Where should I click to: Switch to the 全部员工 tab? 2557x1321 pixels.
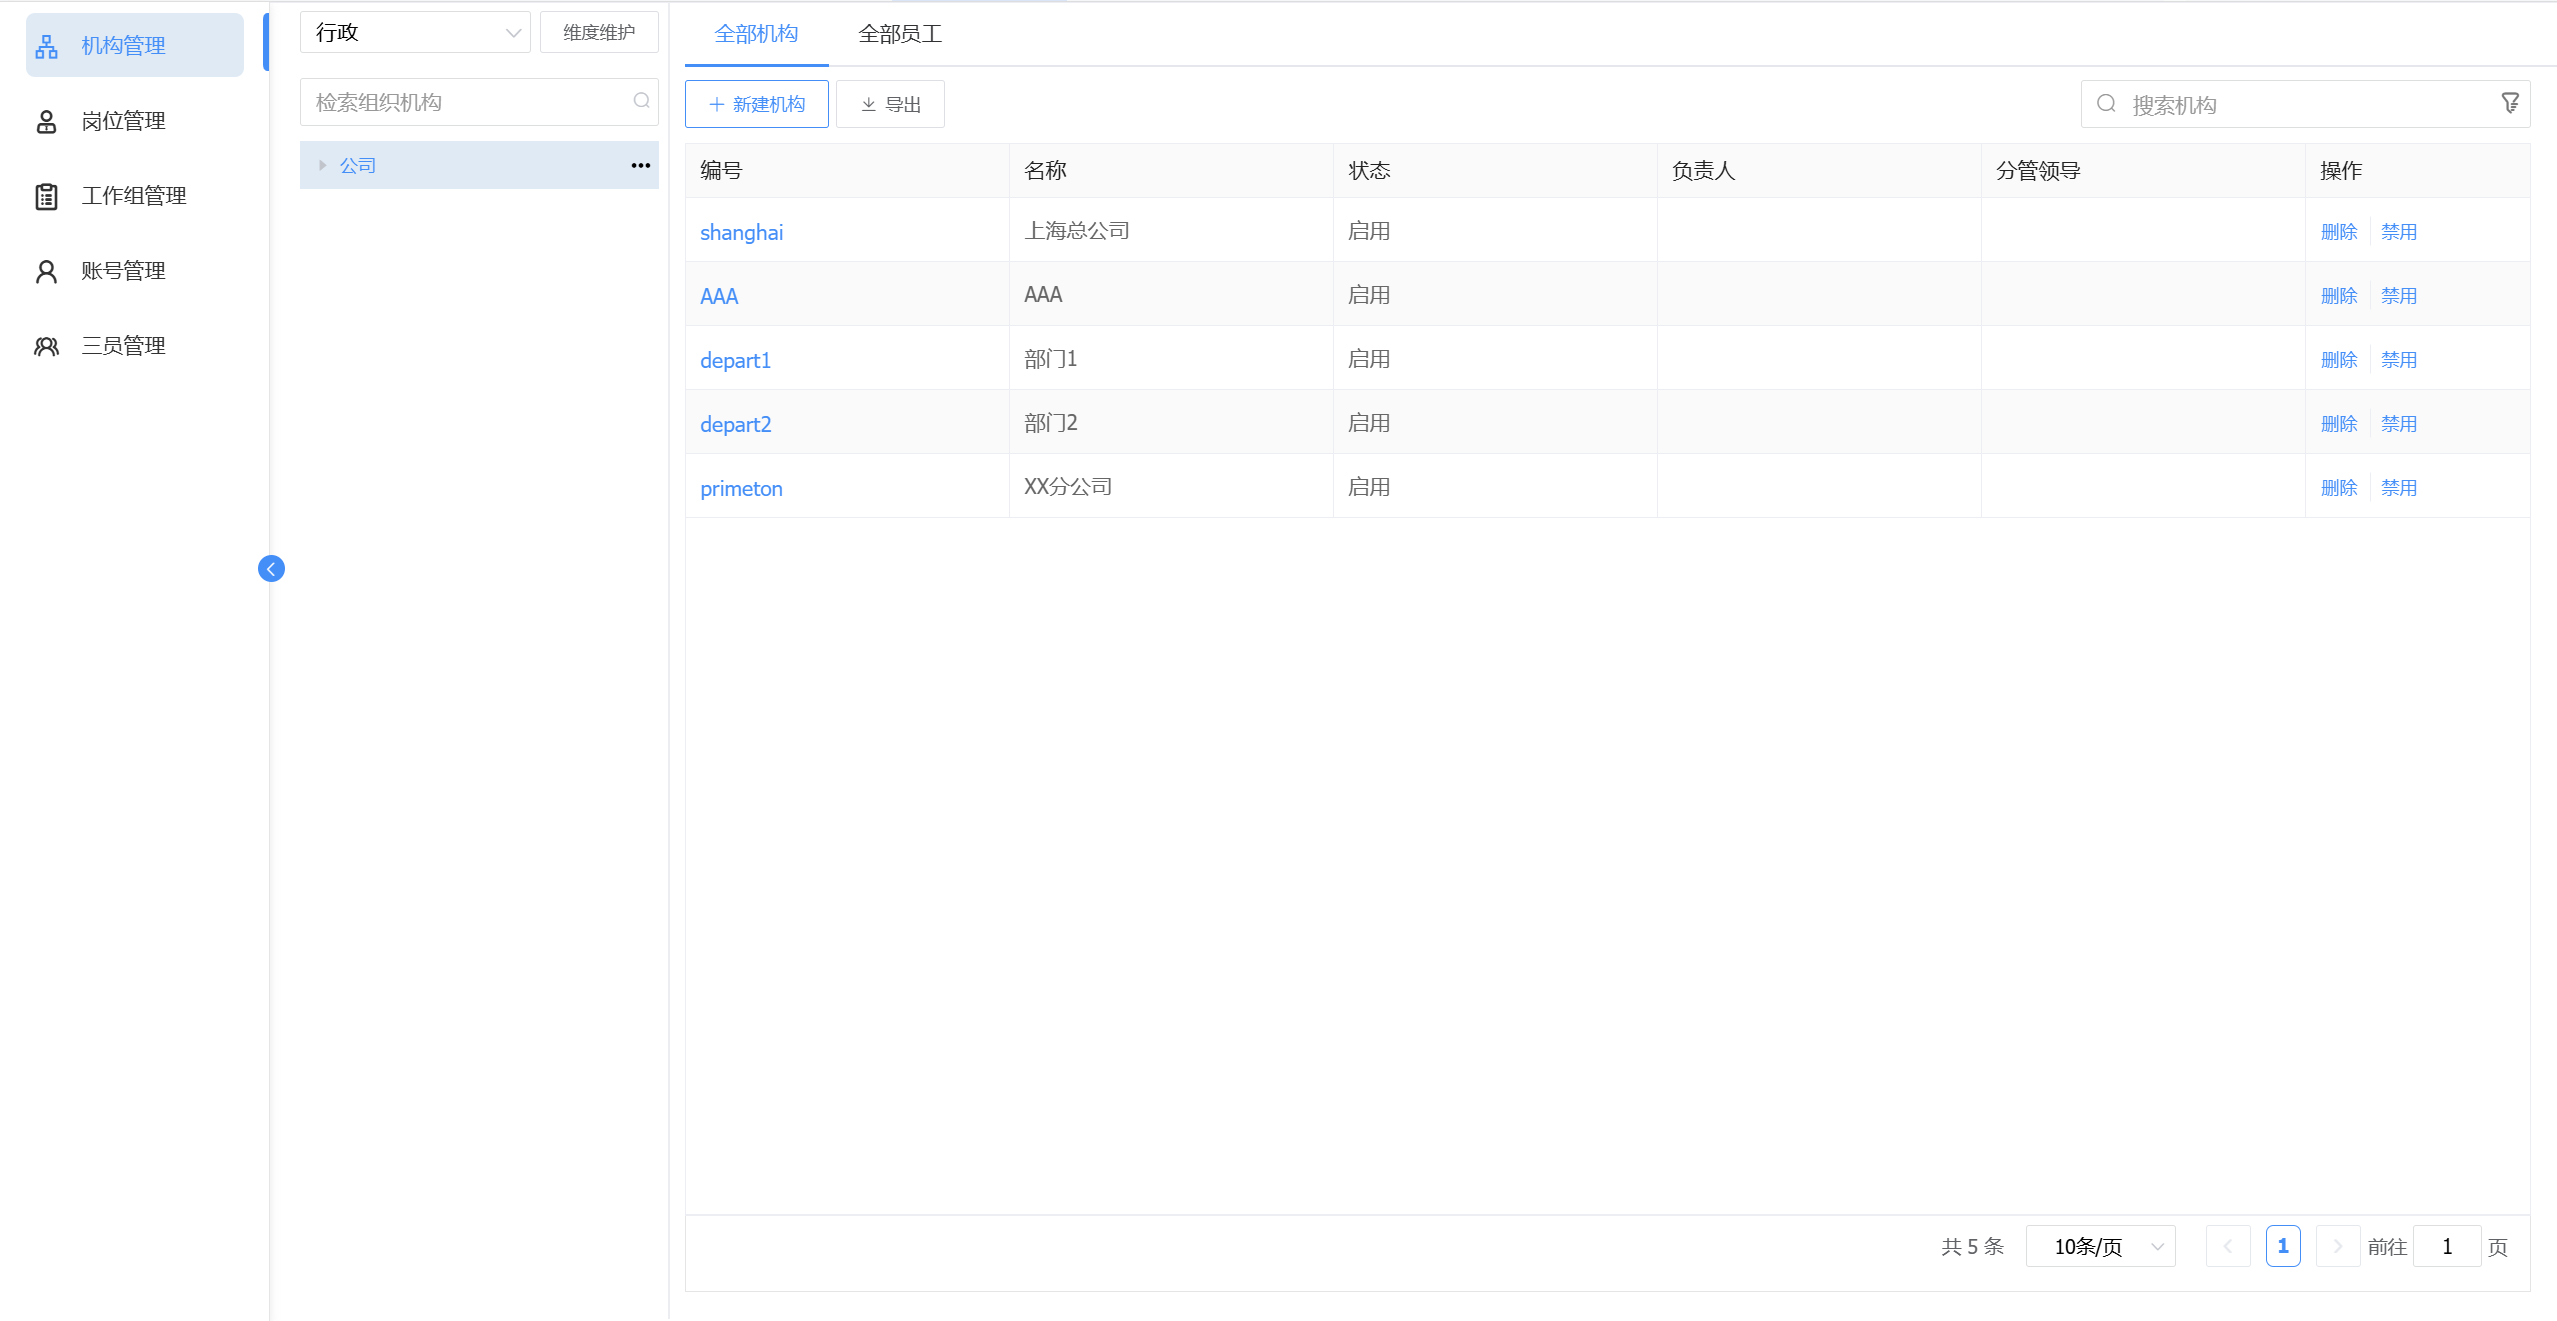pos(899,34)
